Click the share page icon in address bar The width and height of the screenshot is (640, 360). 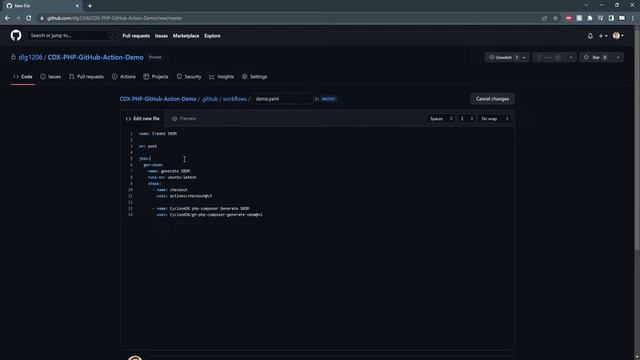point(544,18)
